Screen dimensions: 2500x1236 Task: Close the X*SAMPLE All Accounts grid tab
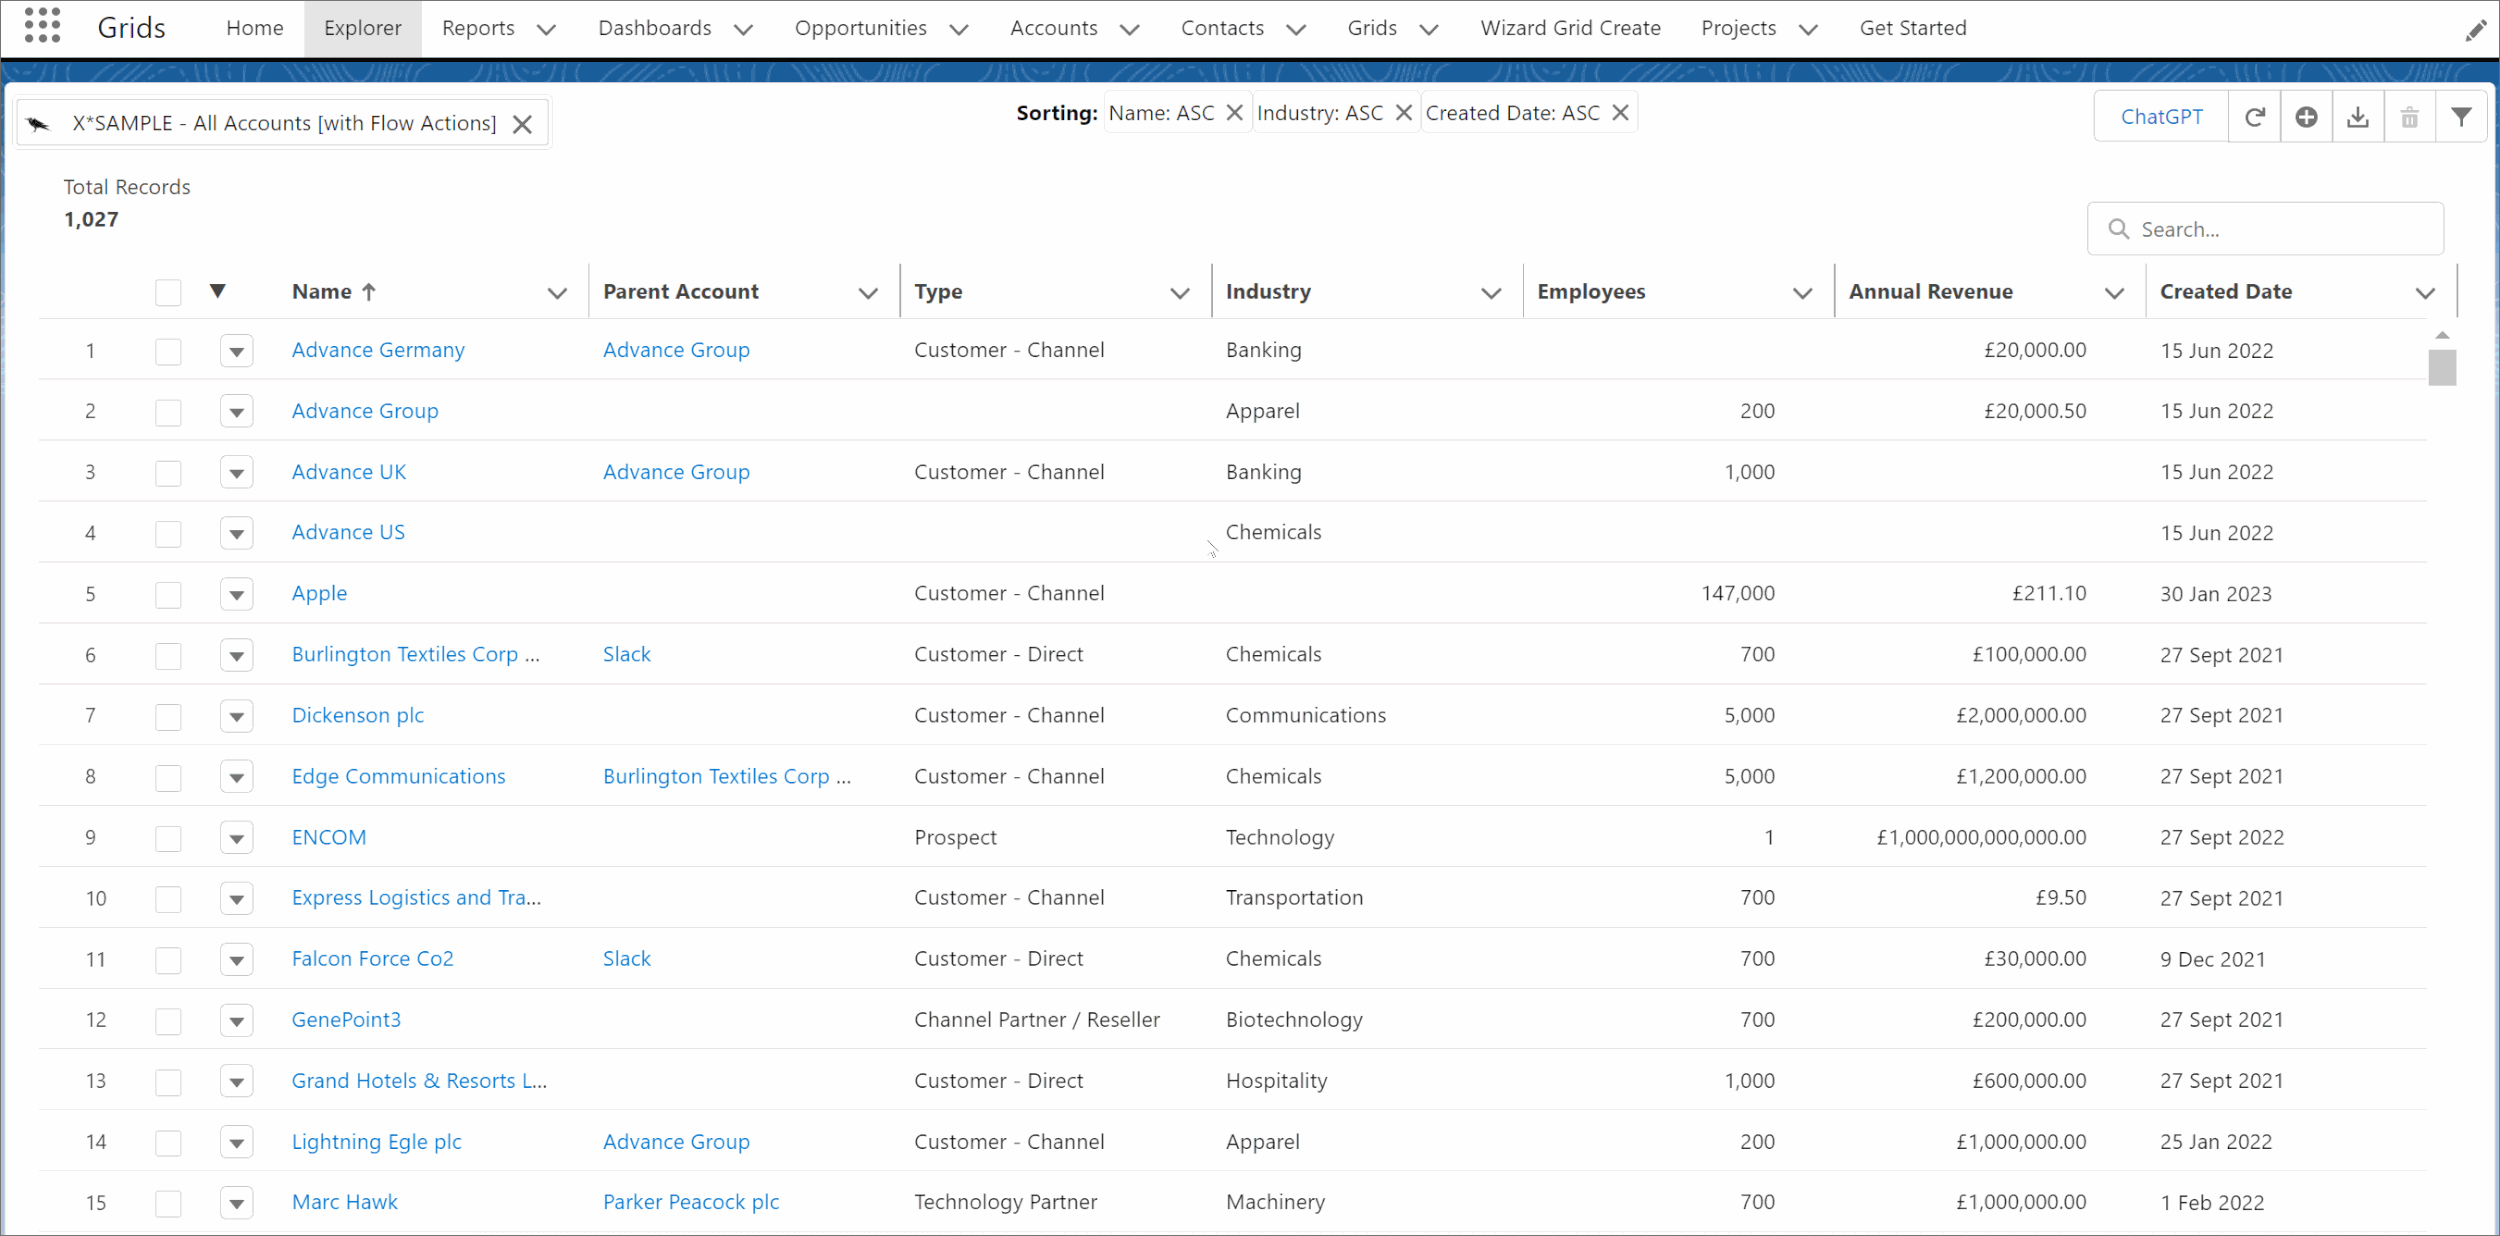[522, 124]
